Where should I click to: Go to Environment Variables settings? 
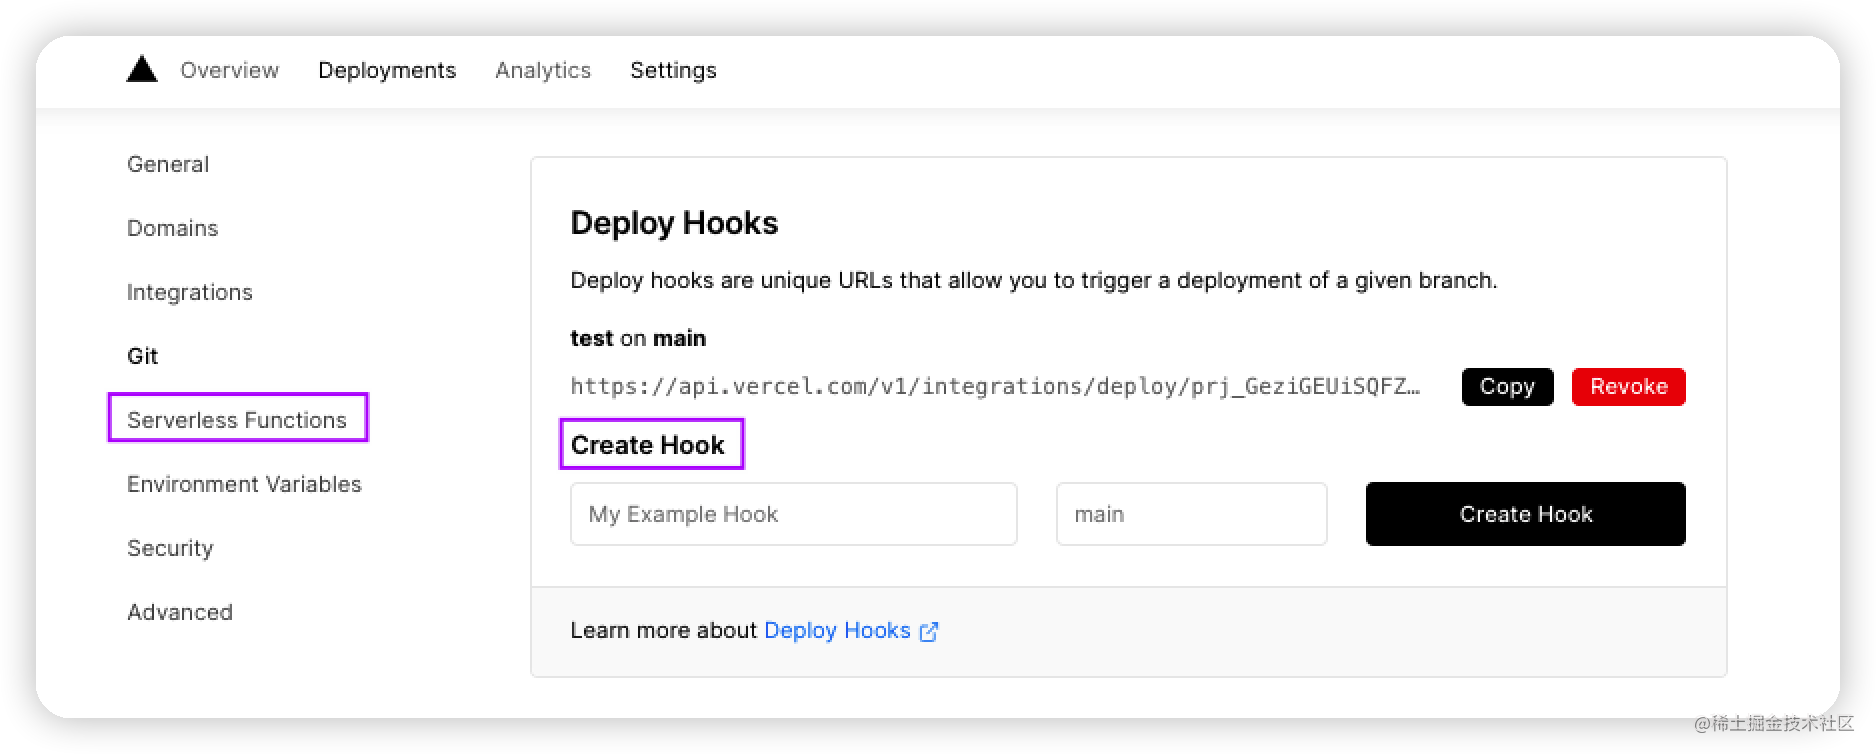click(x=244, y=484)
